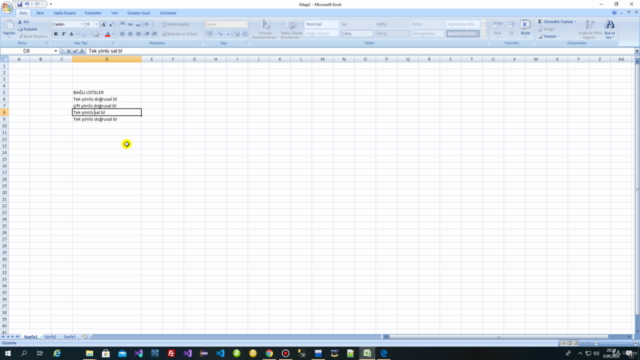Open the font size 11 dropdown

pos(96,24)
